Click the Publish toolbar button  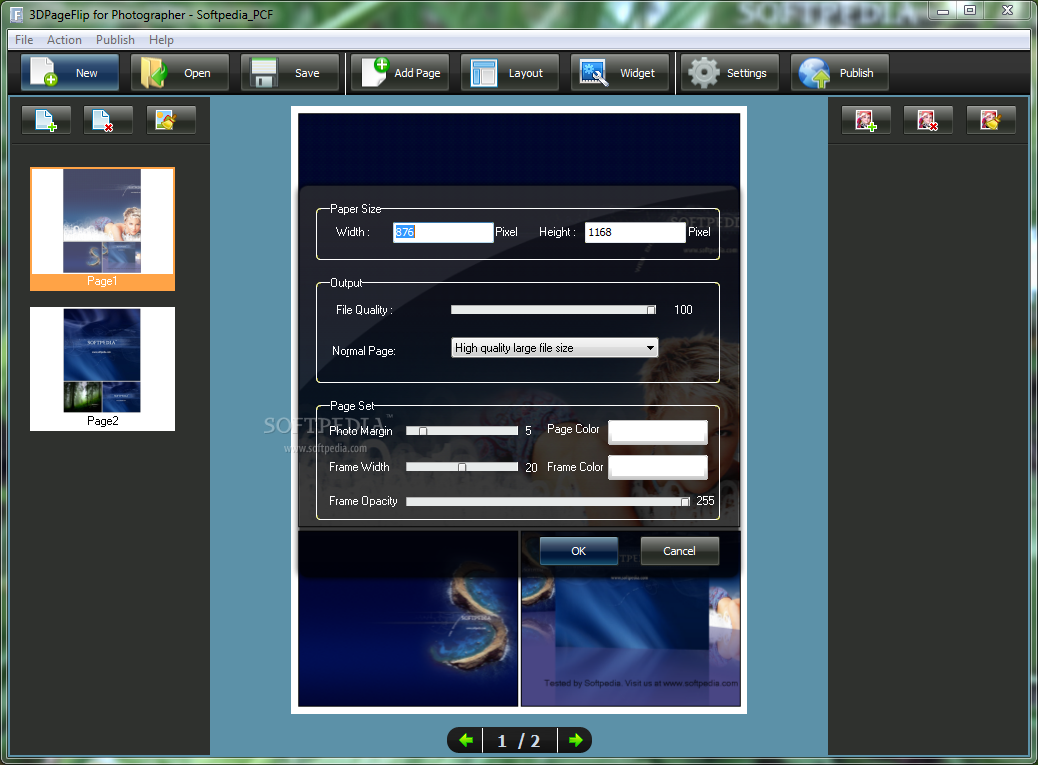click(x=839, y=73)
